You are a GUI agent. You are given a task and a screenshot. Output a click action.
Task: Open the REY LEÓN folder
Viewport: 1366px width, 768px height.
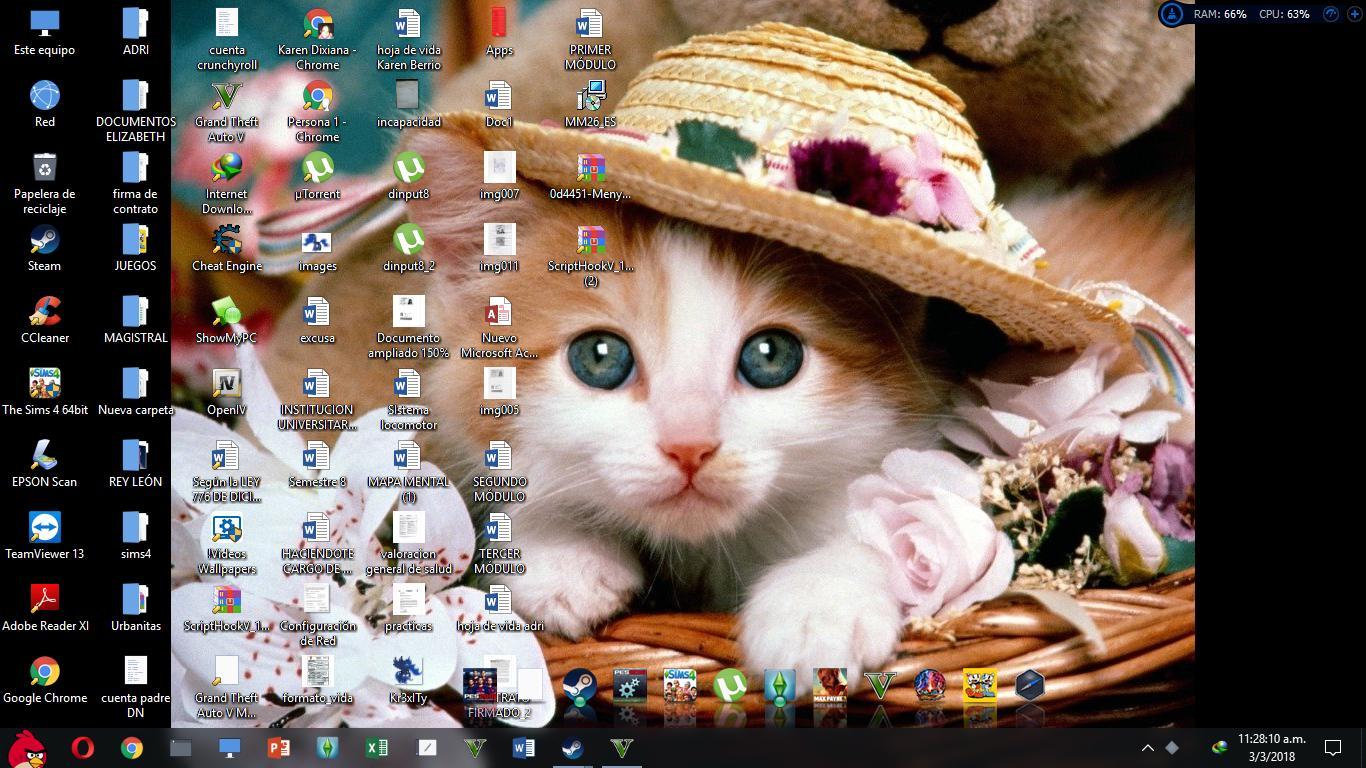point(136,463)
